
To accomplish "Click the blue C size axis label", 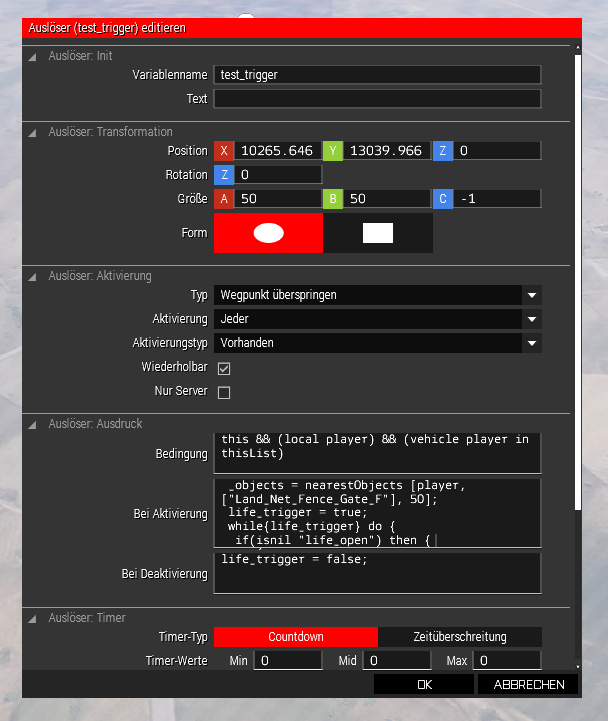I will [x=442, y=199].
